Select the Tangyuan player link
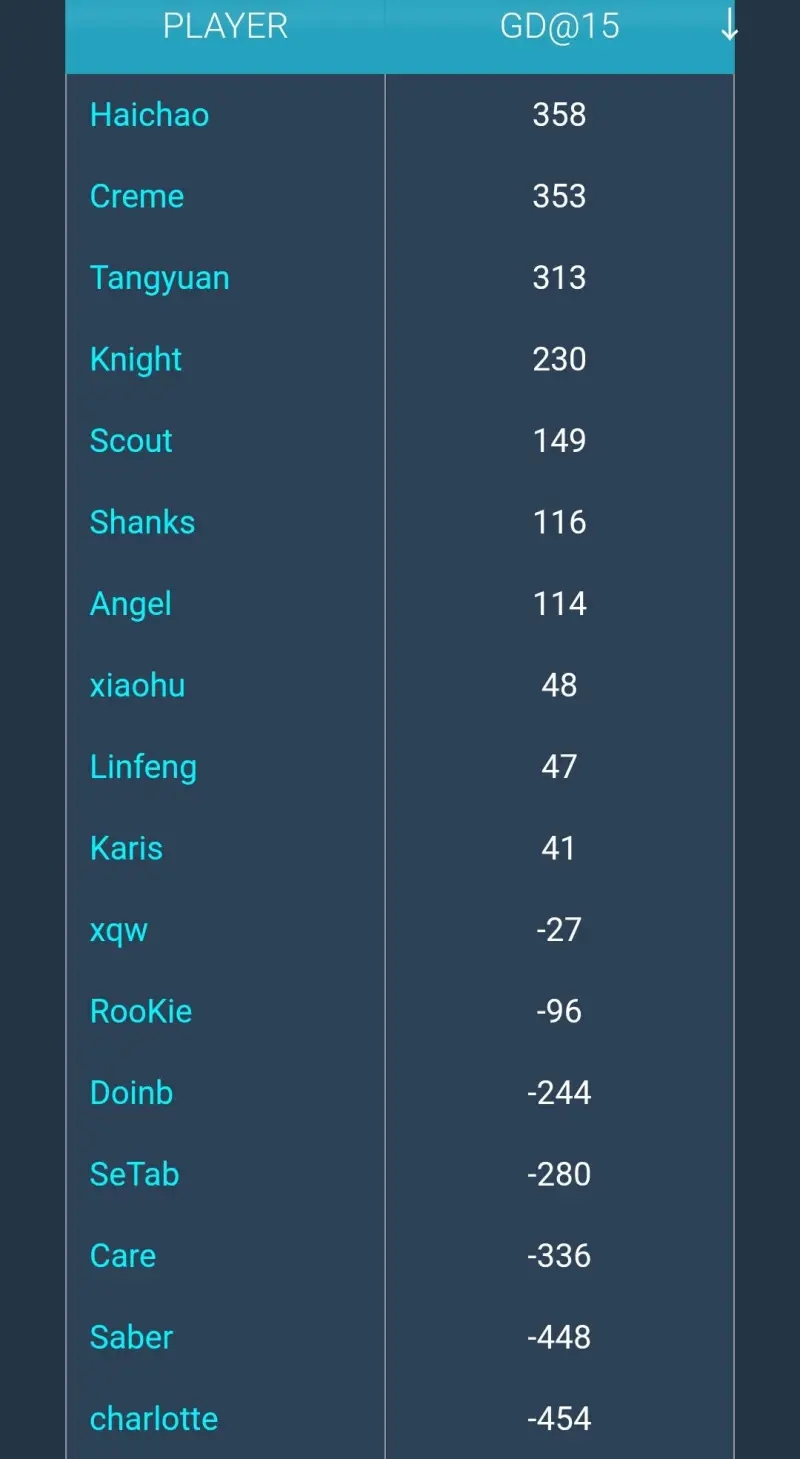 (159, 278)
